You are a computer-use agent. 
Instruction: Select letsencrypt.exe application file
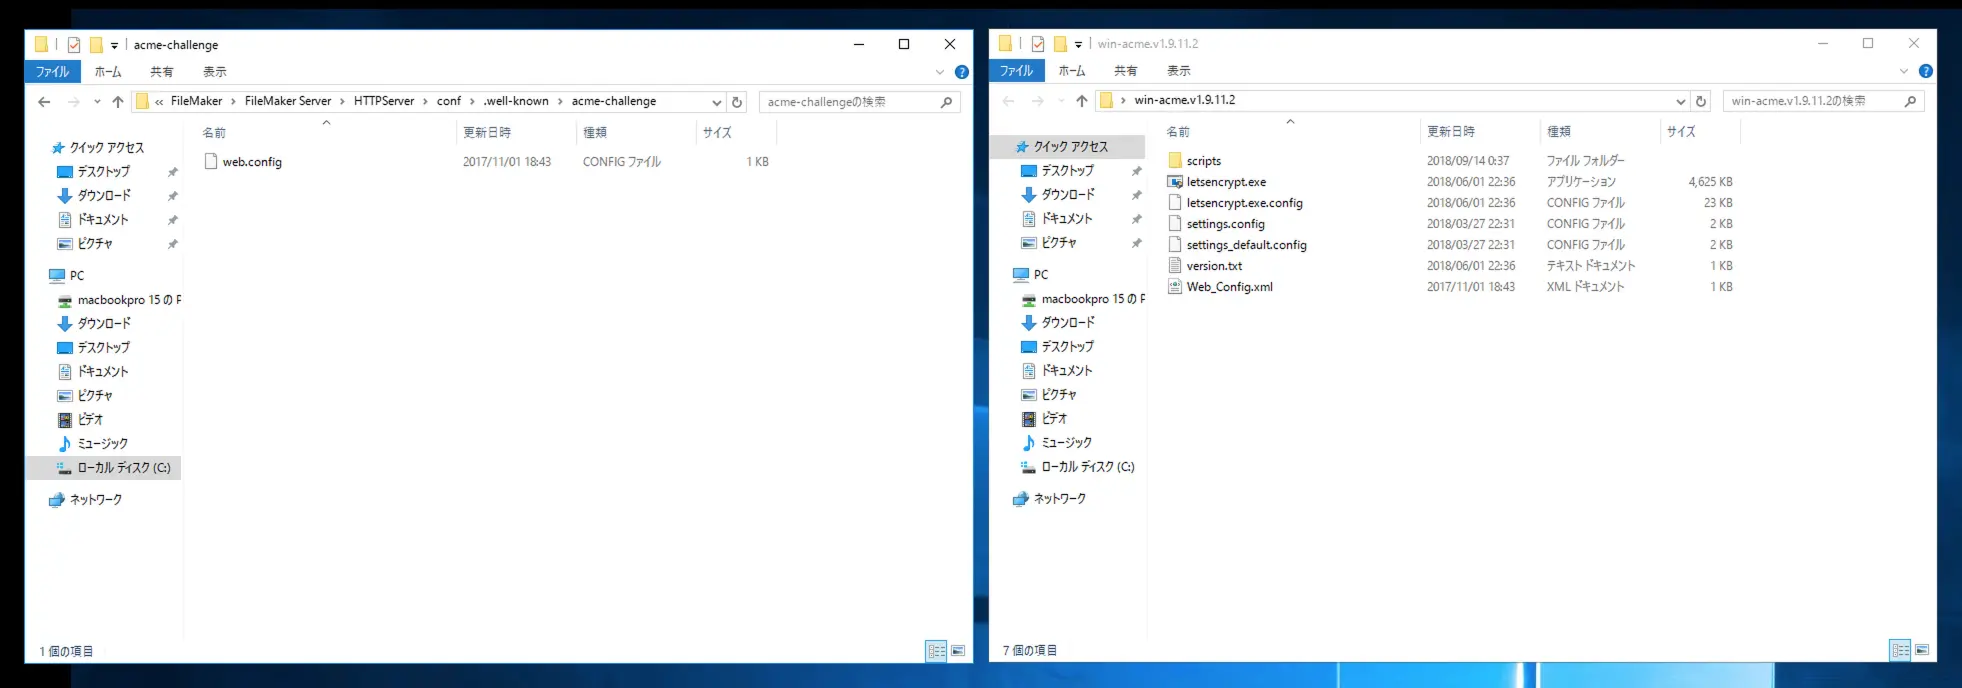tap(1226, 182)
